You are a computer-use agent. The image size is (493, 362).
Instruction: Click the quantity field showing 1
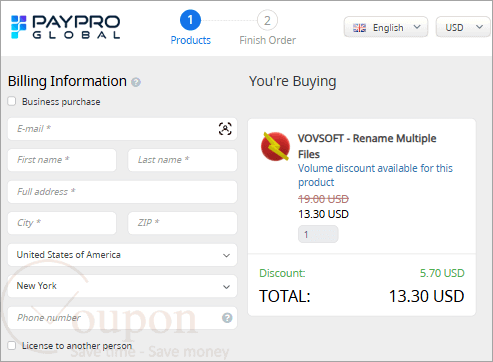coord(318,234)
